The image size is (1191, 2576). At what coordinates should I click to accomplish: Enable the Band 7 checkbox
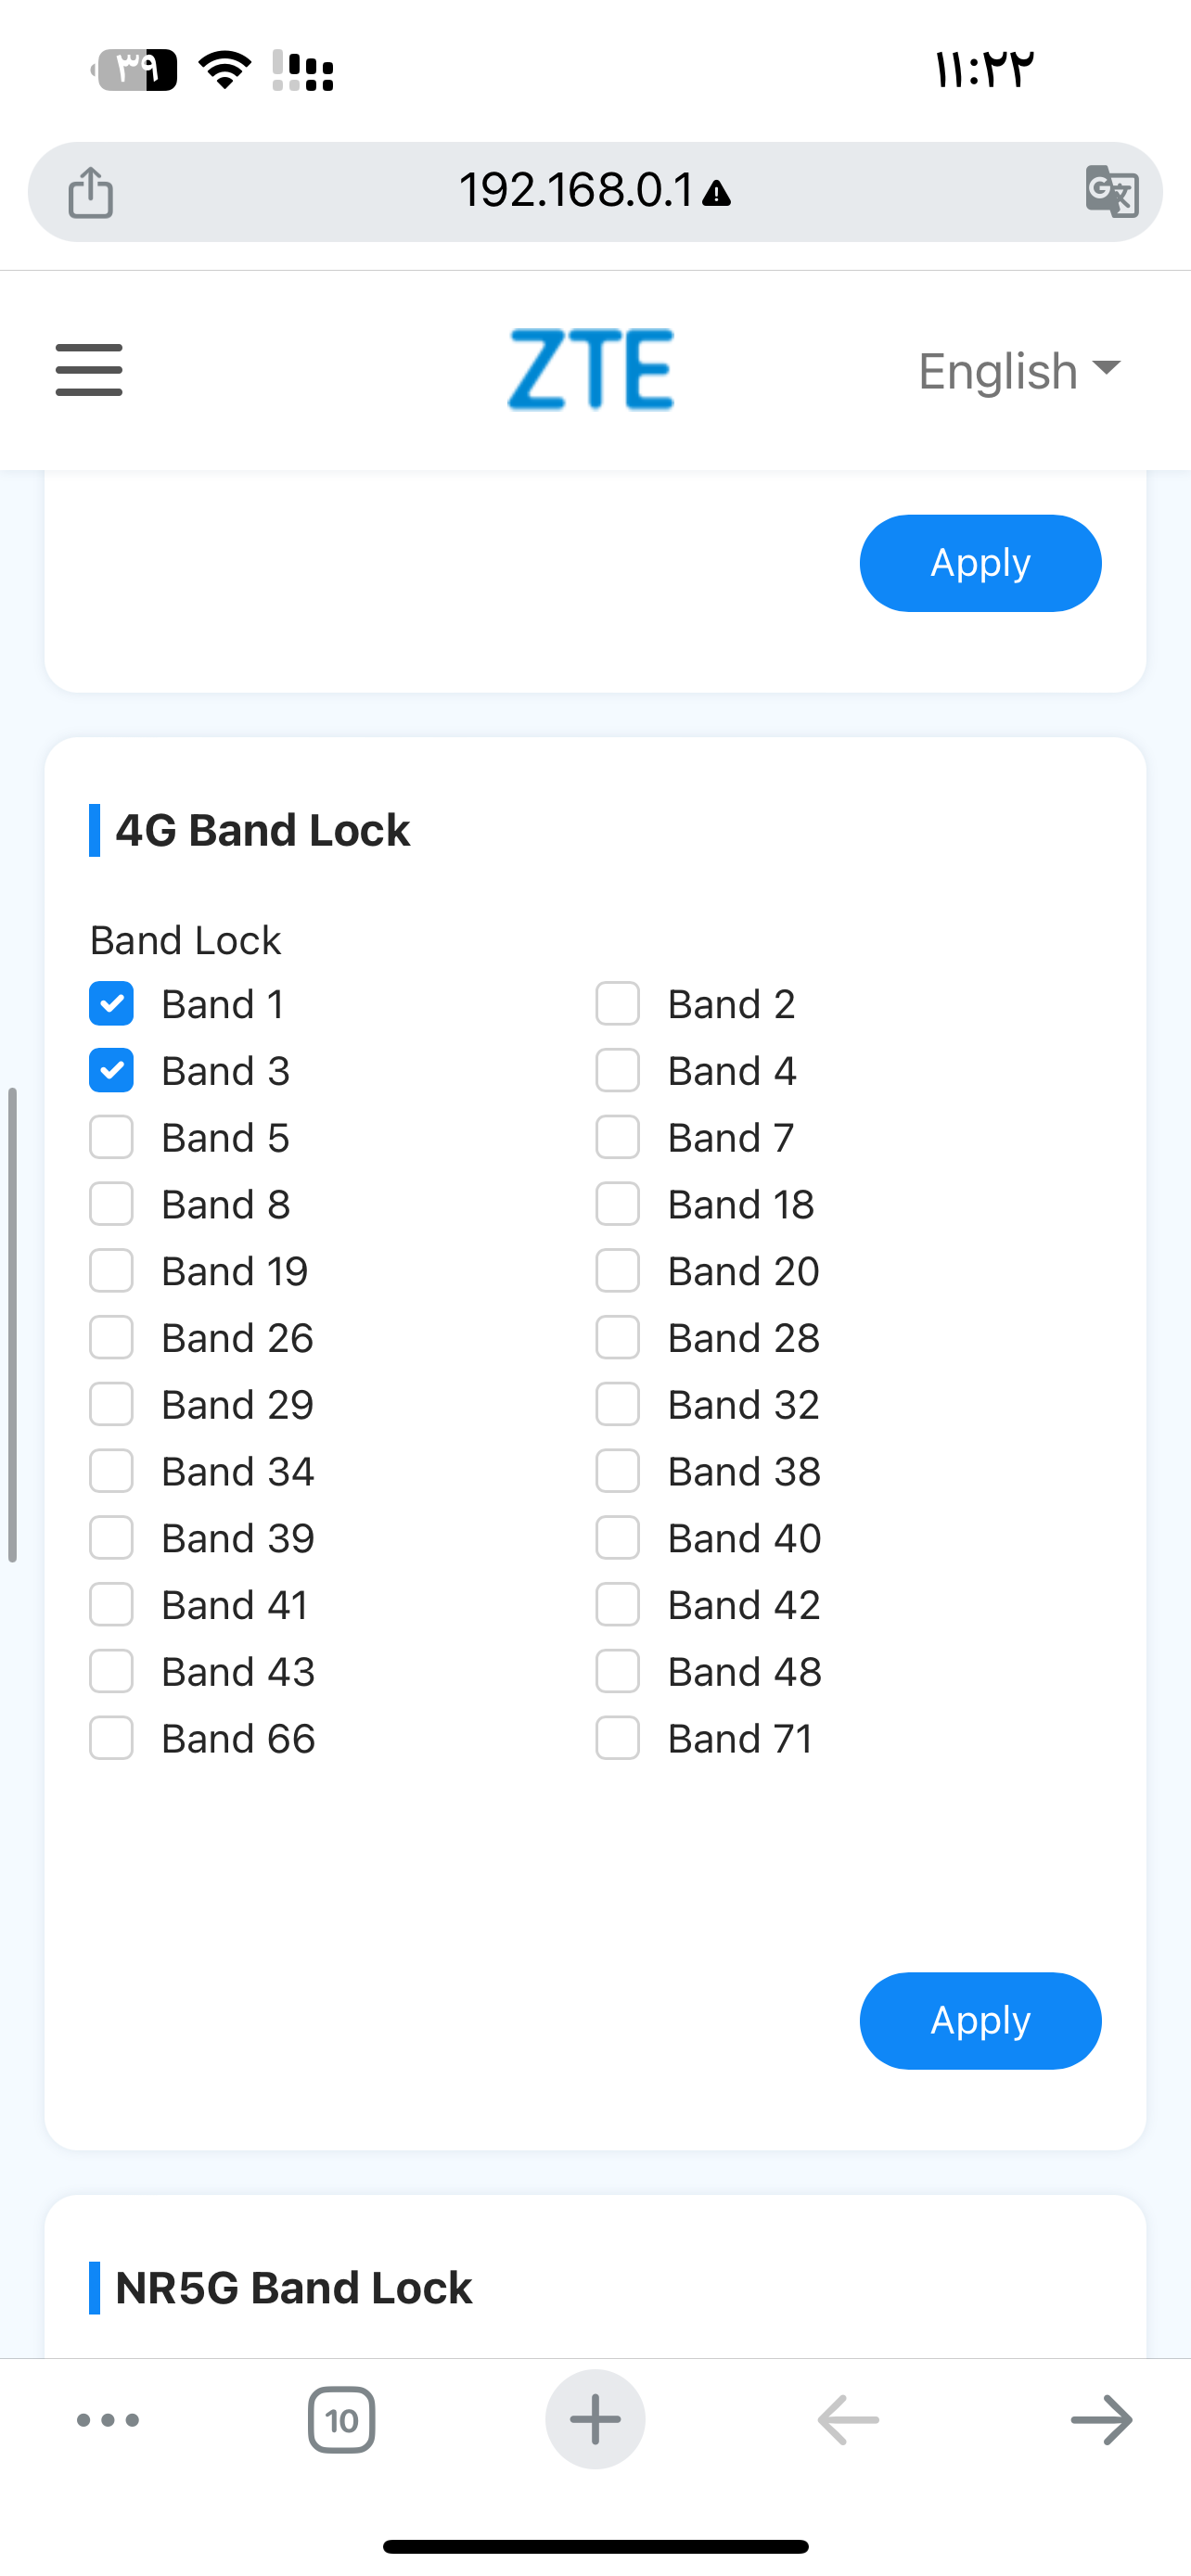point(617,1138)
